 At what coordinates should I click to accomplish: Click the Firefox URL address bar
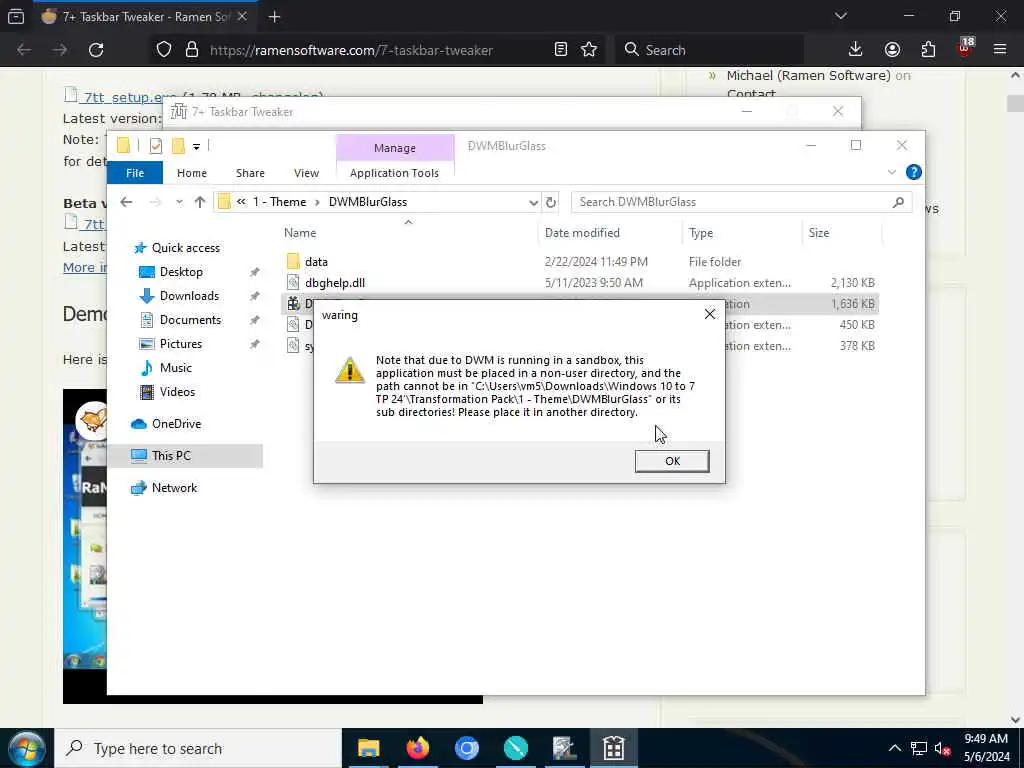(351, 50)
